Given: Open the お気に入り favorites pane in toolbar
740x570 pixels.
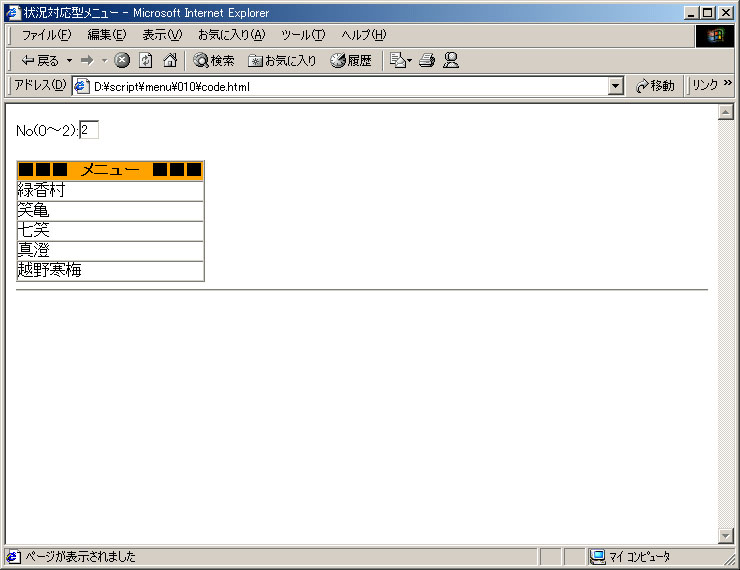Looking at the screenshot, I should point(282,60).
